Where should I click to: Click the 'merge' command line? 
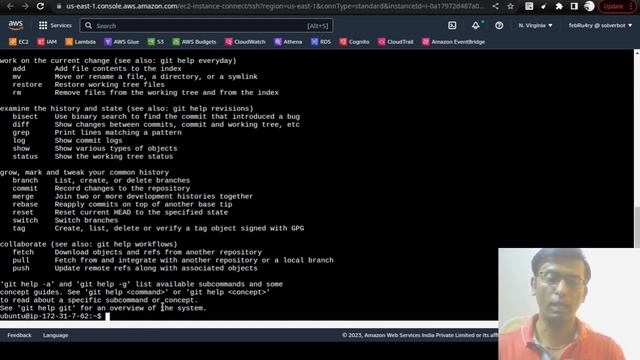click(133, 196)
